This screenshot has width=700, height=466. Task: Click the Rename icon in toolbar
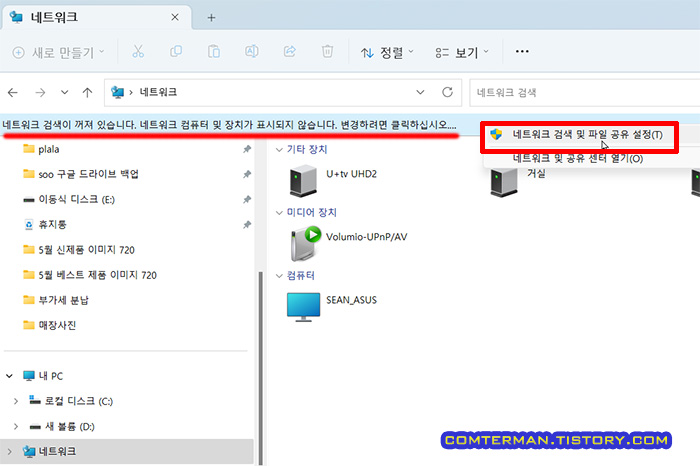[251, 52]
